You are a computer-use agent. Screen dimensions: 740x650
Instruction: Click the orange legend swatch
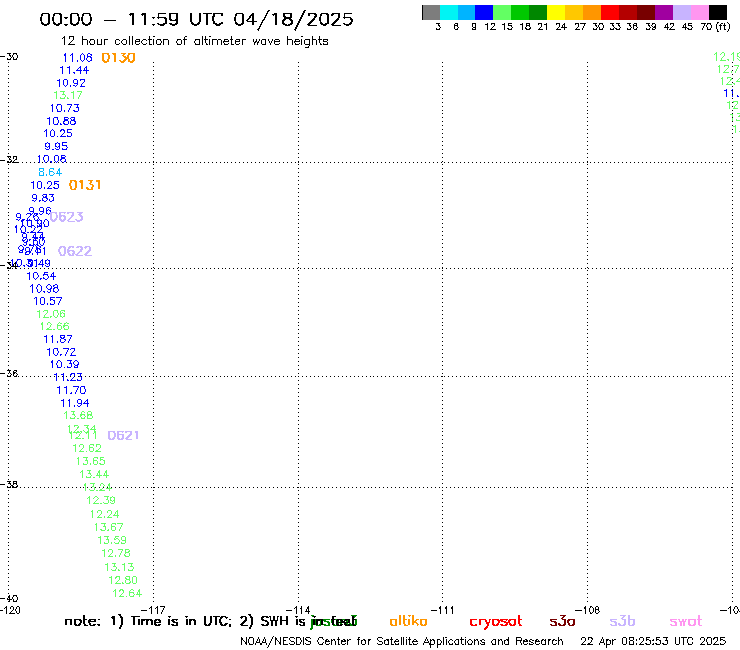click(592, 12)
